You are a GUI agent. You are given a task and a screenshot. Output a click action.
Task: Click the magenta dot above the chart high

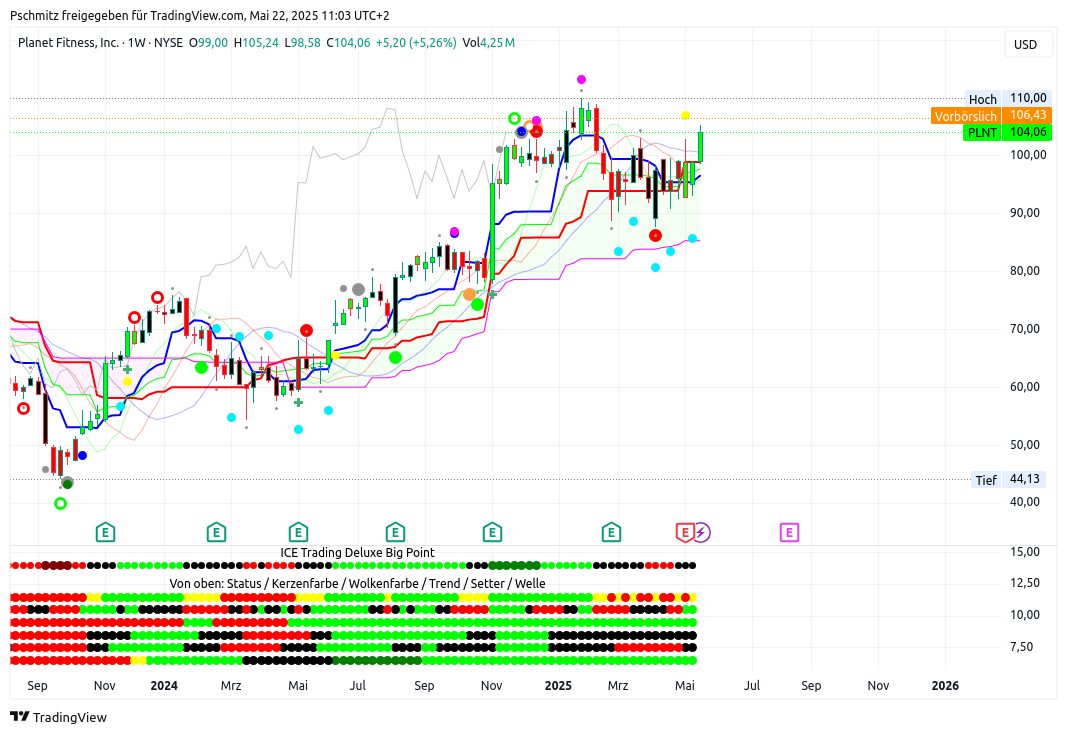click(581, 79)
